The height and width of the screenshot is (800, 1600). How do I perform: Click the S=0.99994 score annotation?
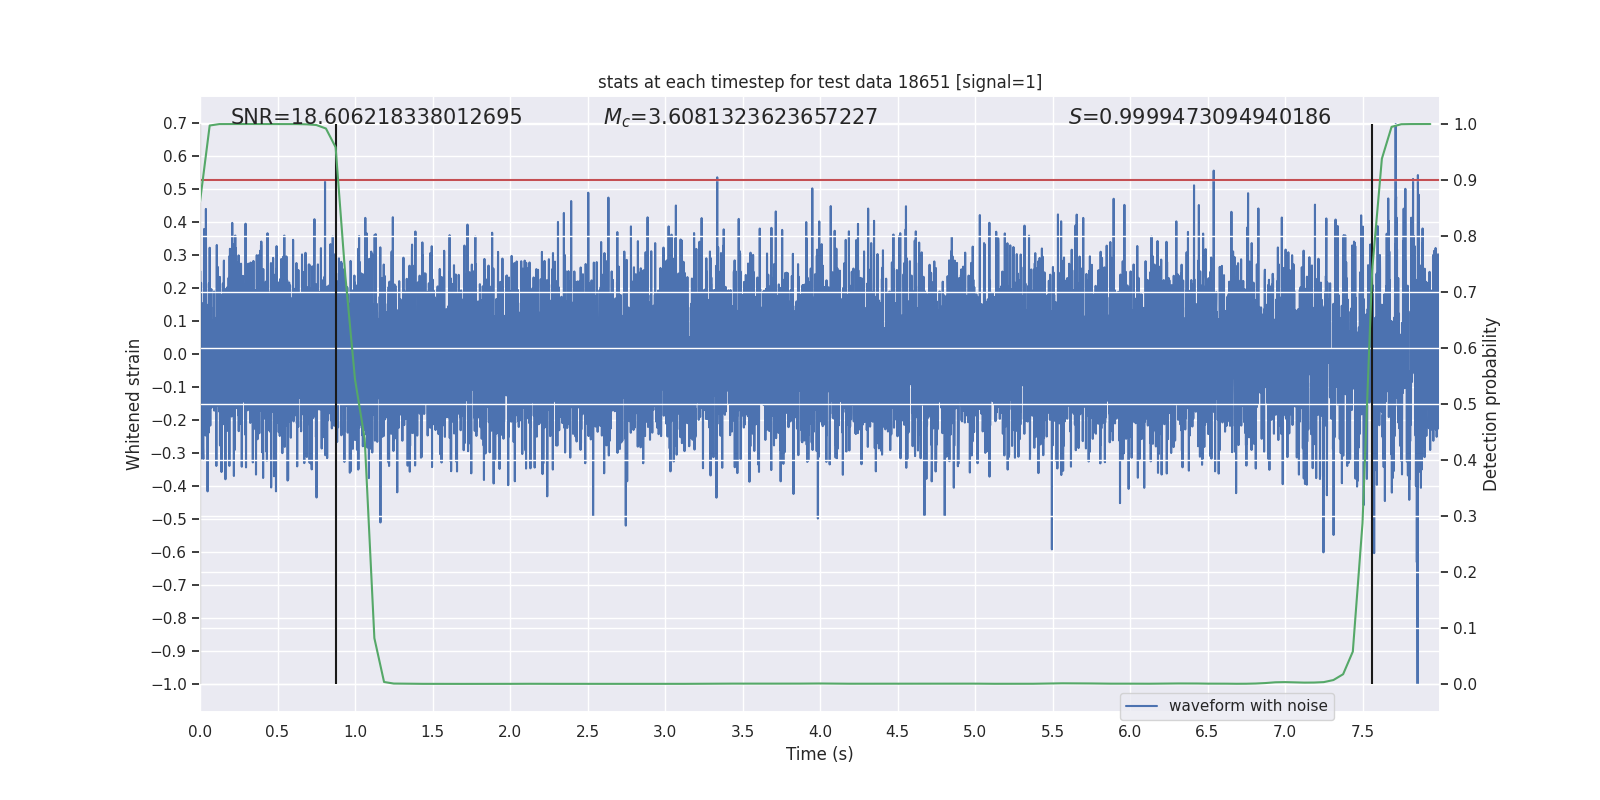[1200, 117]
